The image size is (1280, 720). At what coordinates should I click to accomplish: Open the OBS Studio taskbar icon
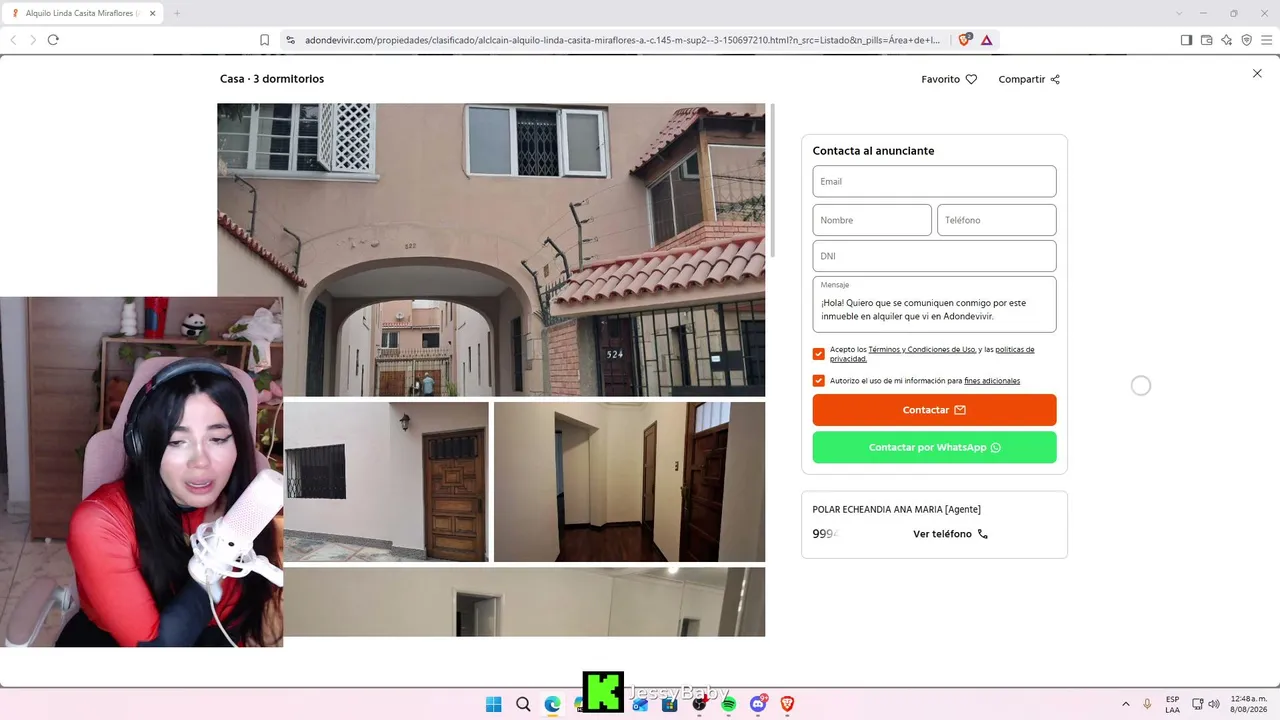pos(699,704)
